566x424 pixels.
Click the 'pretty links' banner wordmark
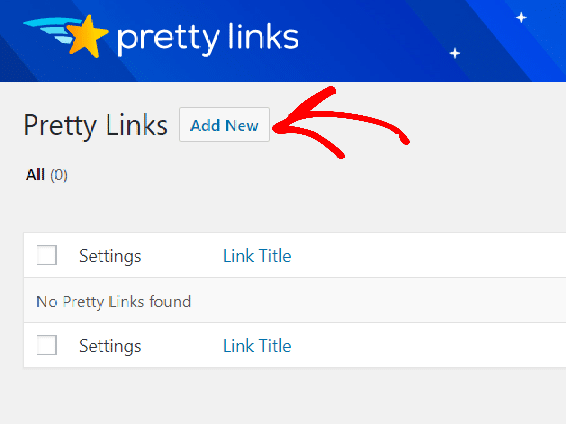click(x=208, y=39)
